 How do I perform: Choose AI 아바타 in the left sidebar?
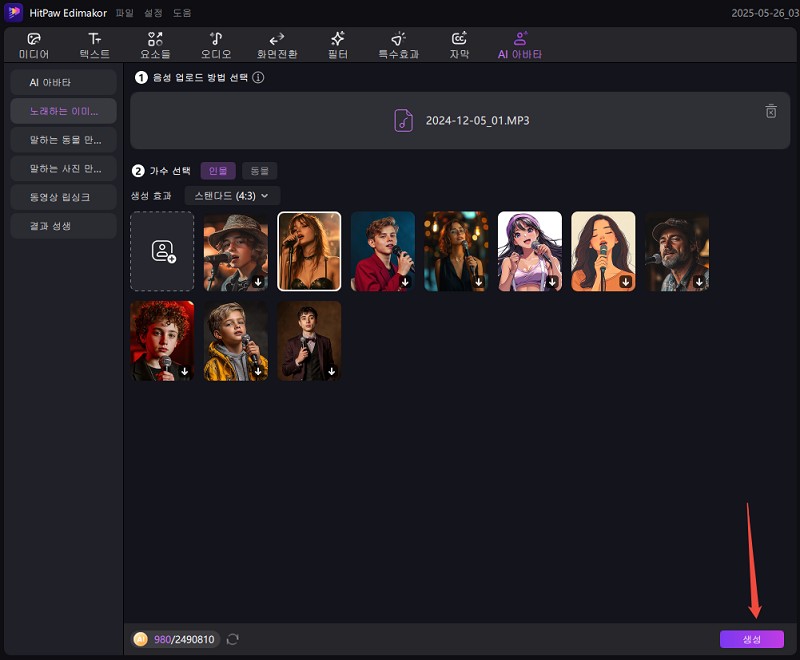[x=63, y=83]
